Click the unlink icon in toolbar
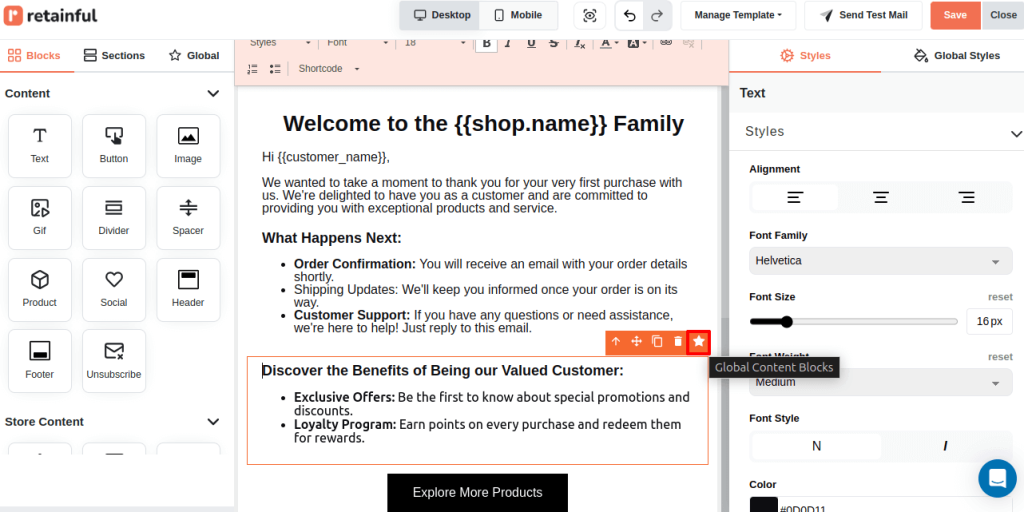The image size is (1024, 512). pyautogui.click(x=688, y=42)
